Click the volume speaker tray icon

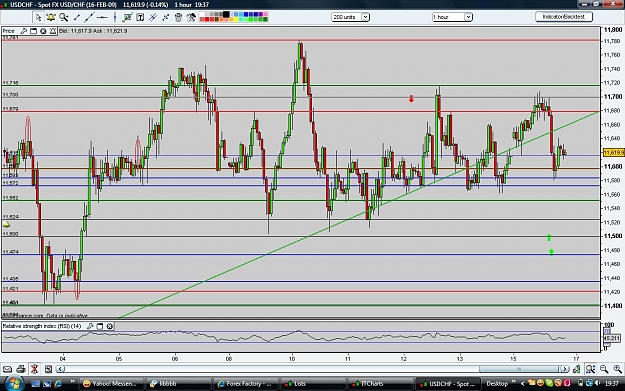click(597, 383)
